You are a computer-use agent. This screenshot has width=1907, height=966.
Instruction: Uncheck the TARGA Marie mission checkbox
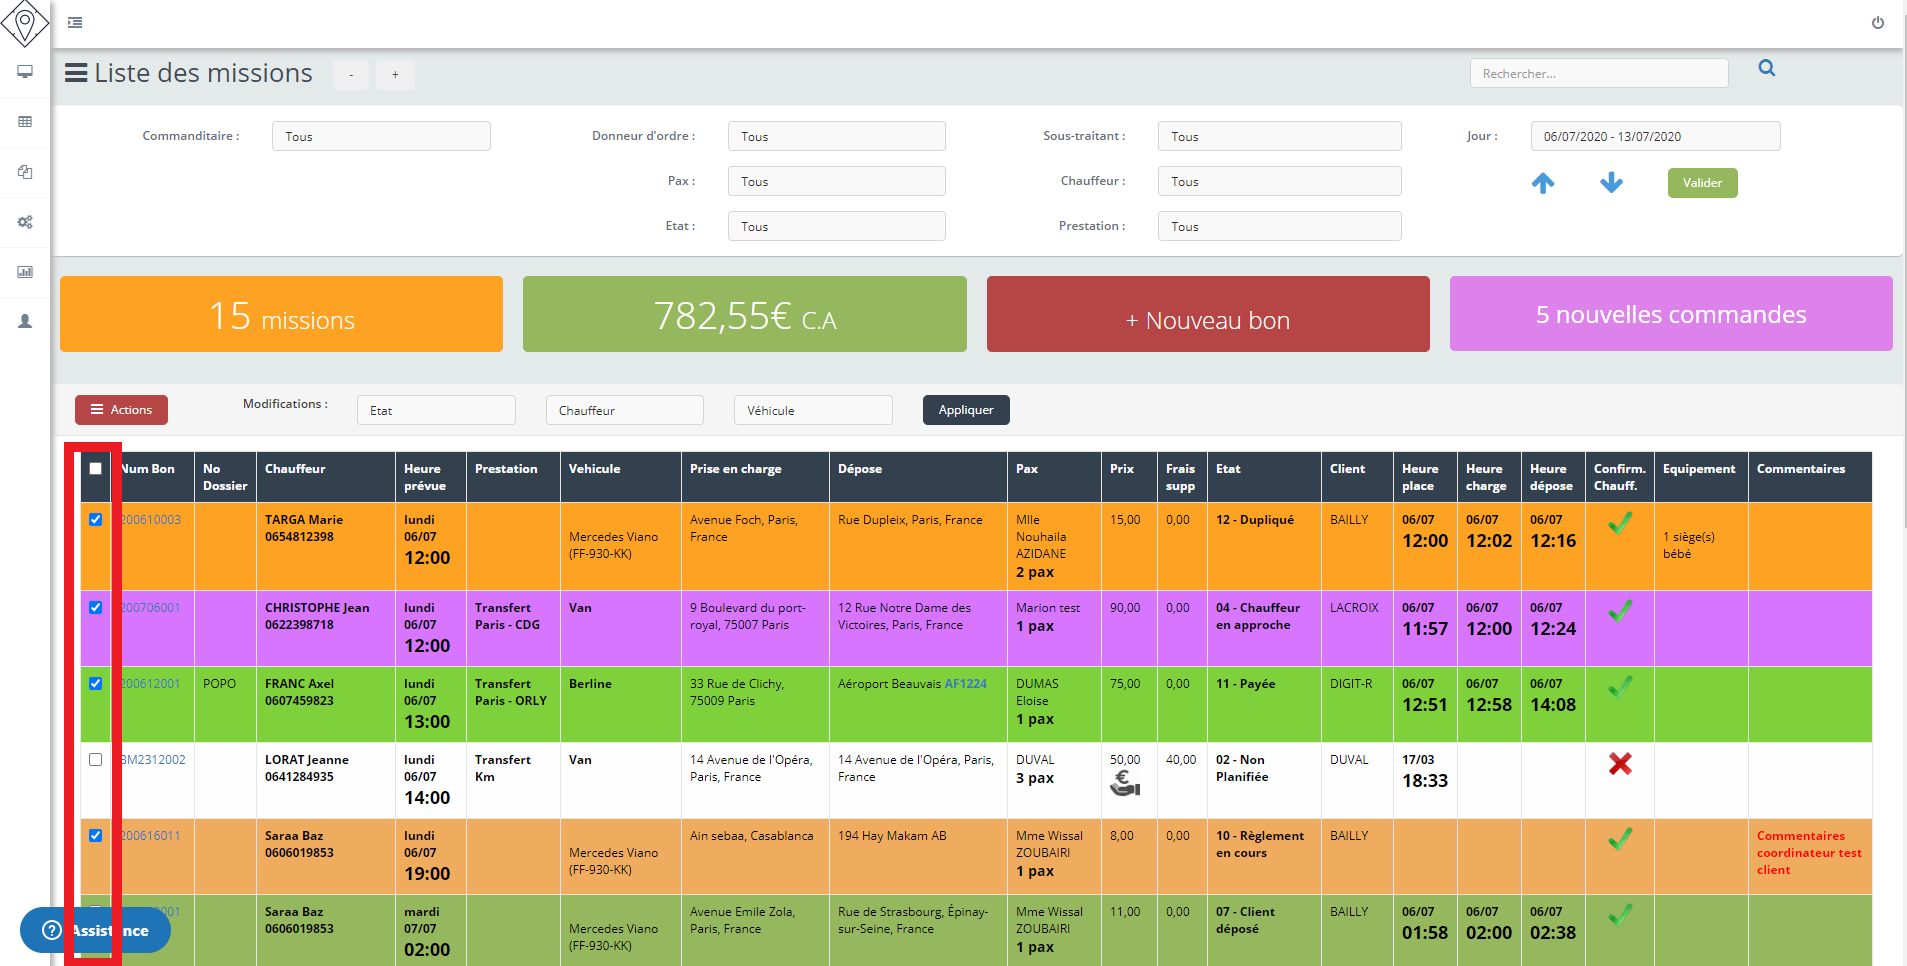[96, 520]
